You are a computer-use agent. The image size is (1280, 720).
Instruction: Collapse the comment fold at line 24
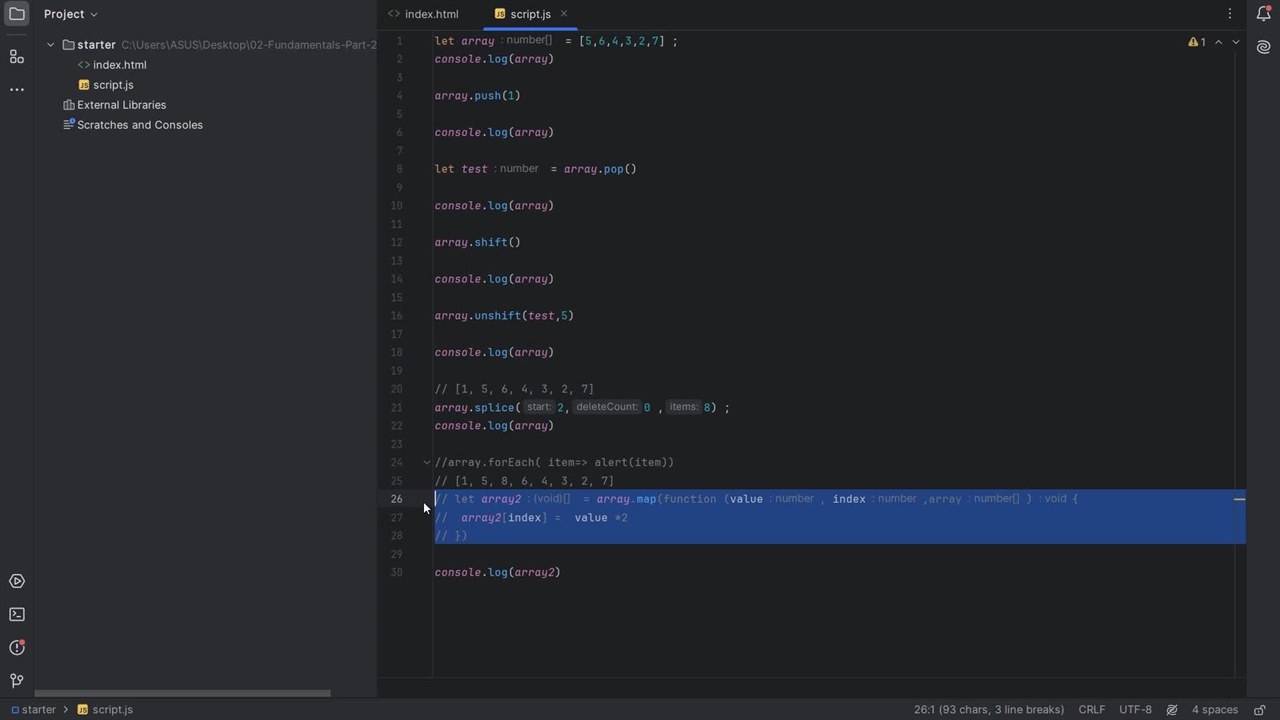pyautogui.click(x=426, y=462)
